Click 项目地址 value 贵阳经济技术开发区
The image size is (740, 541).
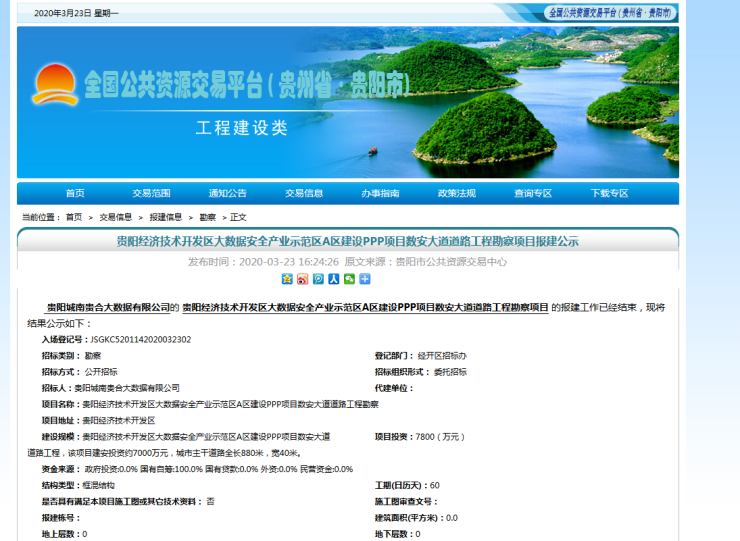(119, 420)
